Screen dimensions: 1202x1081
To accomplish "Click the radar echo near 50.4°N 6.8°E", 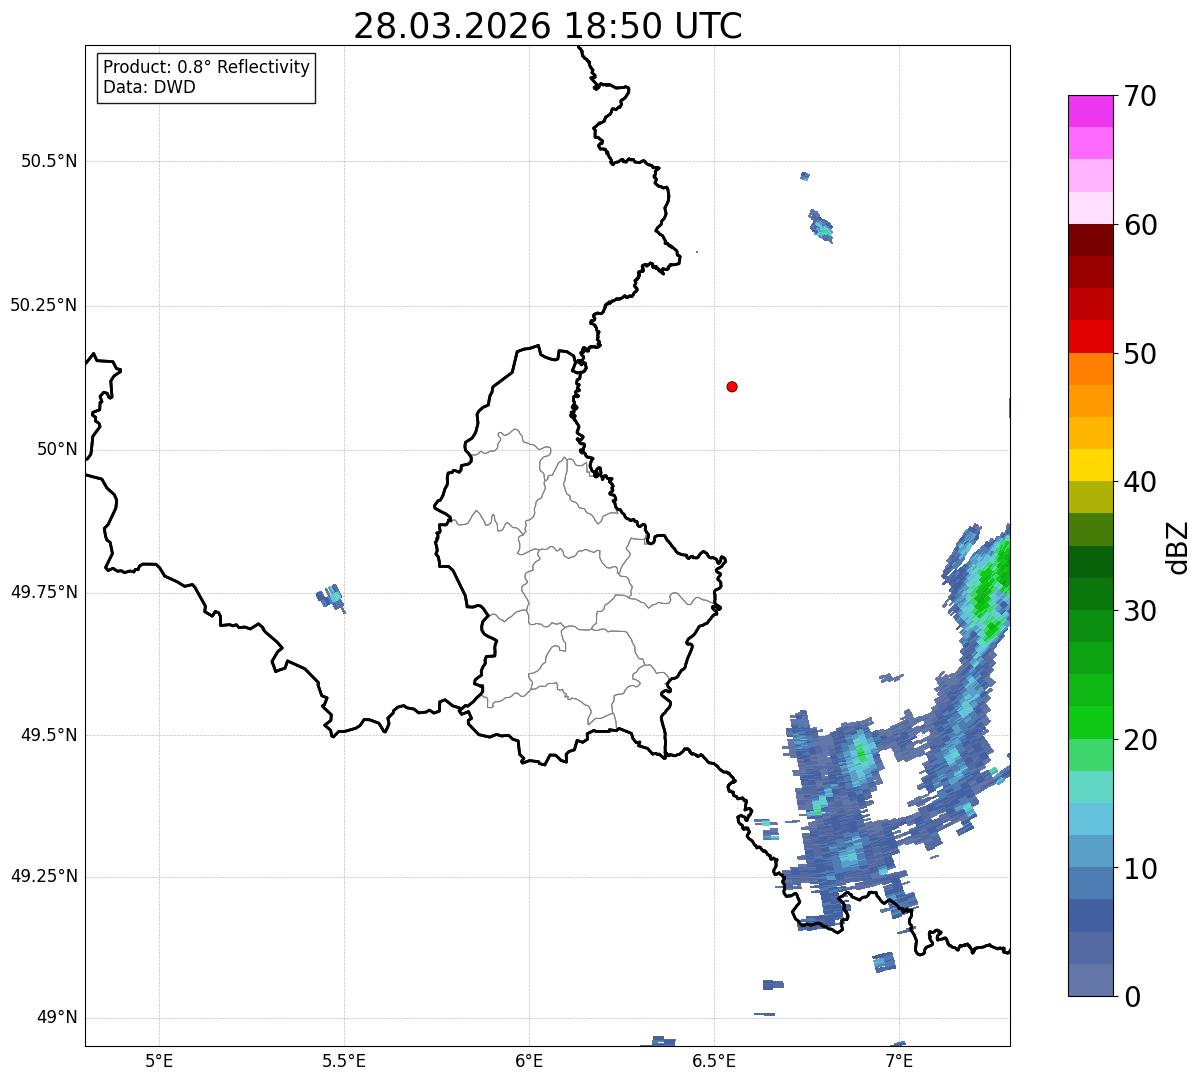I will pyautogui.click(x=820, y=226).
